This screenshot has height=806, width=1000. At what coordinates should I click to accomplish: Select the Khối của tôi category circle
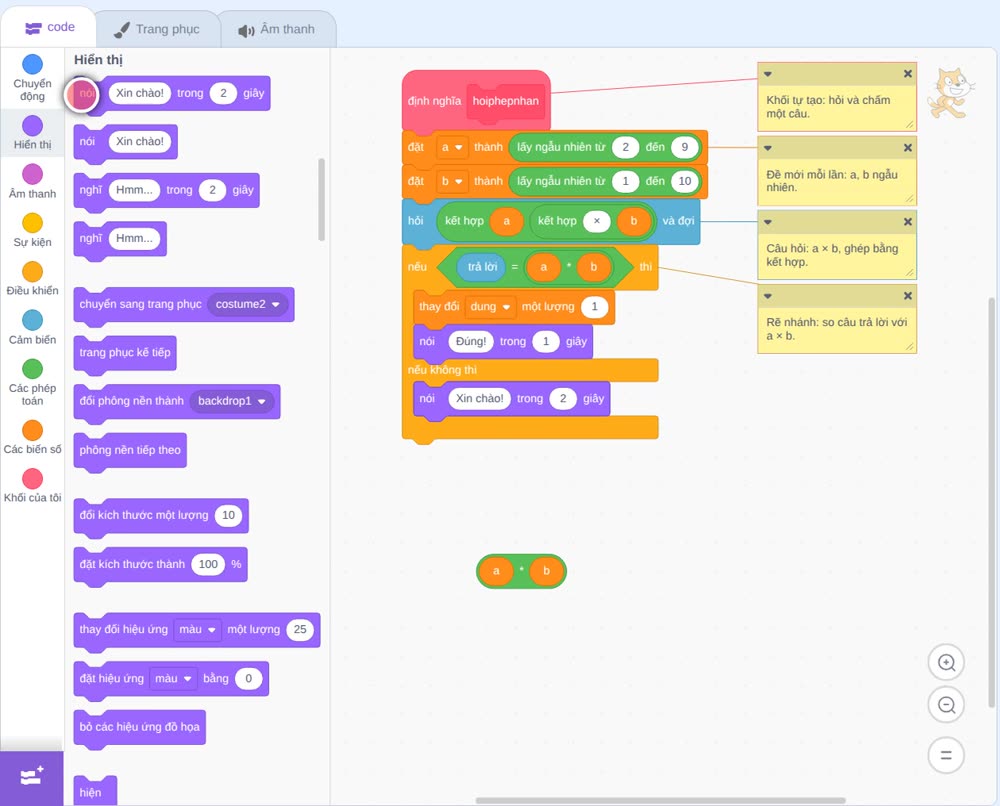[x=33, y=478]
